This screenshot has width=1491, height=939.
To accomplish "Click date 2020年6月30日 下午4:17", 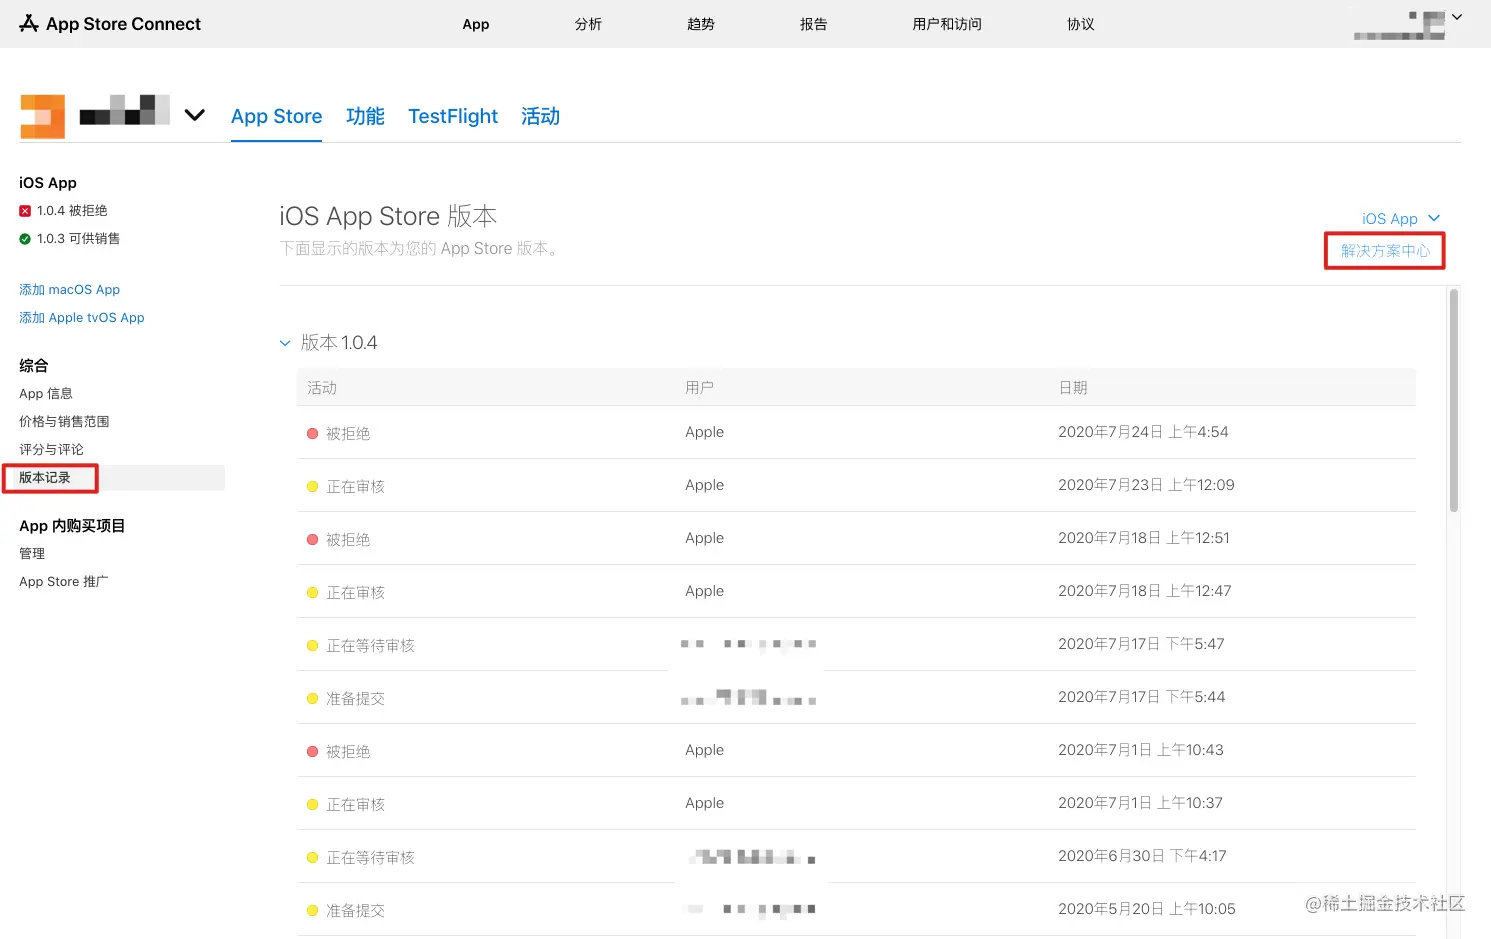I will (x=1142, y=856).
